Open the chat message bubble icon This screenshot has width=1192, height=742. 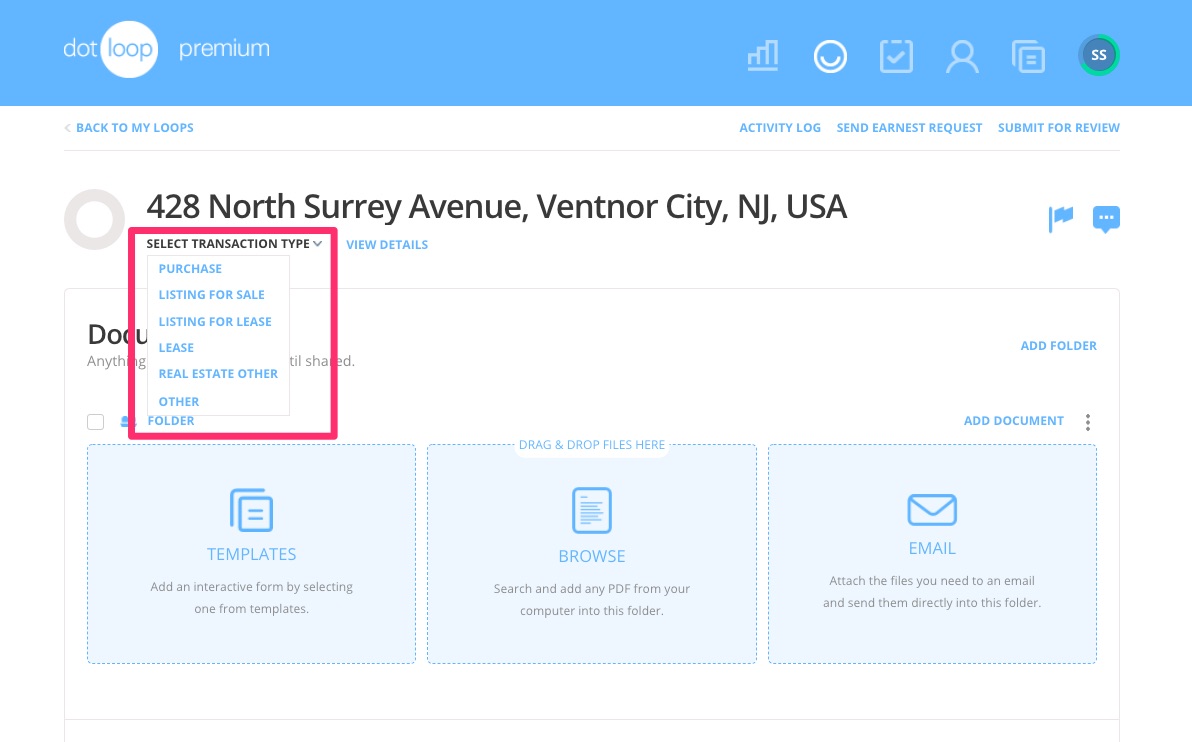coord(1106,218)
